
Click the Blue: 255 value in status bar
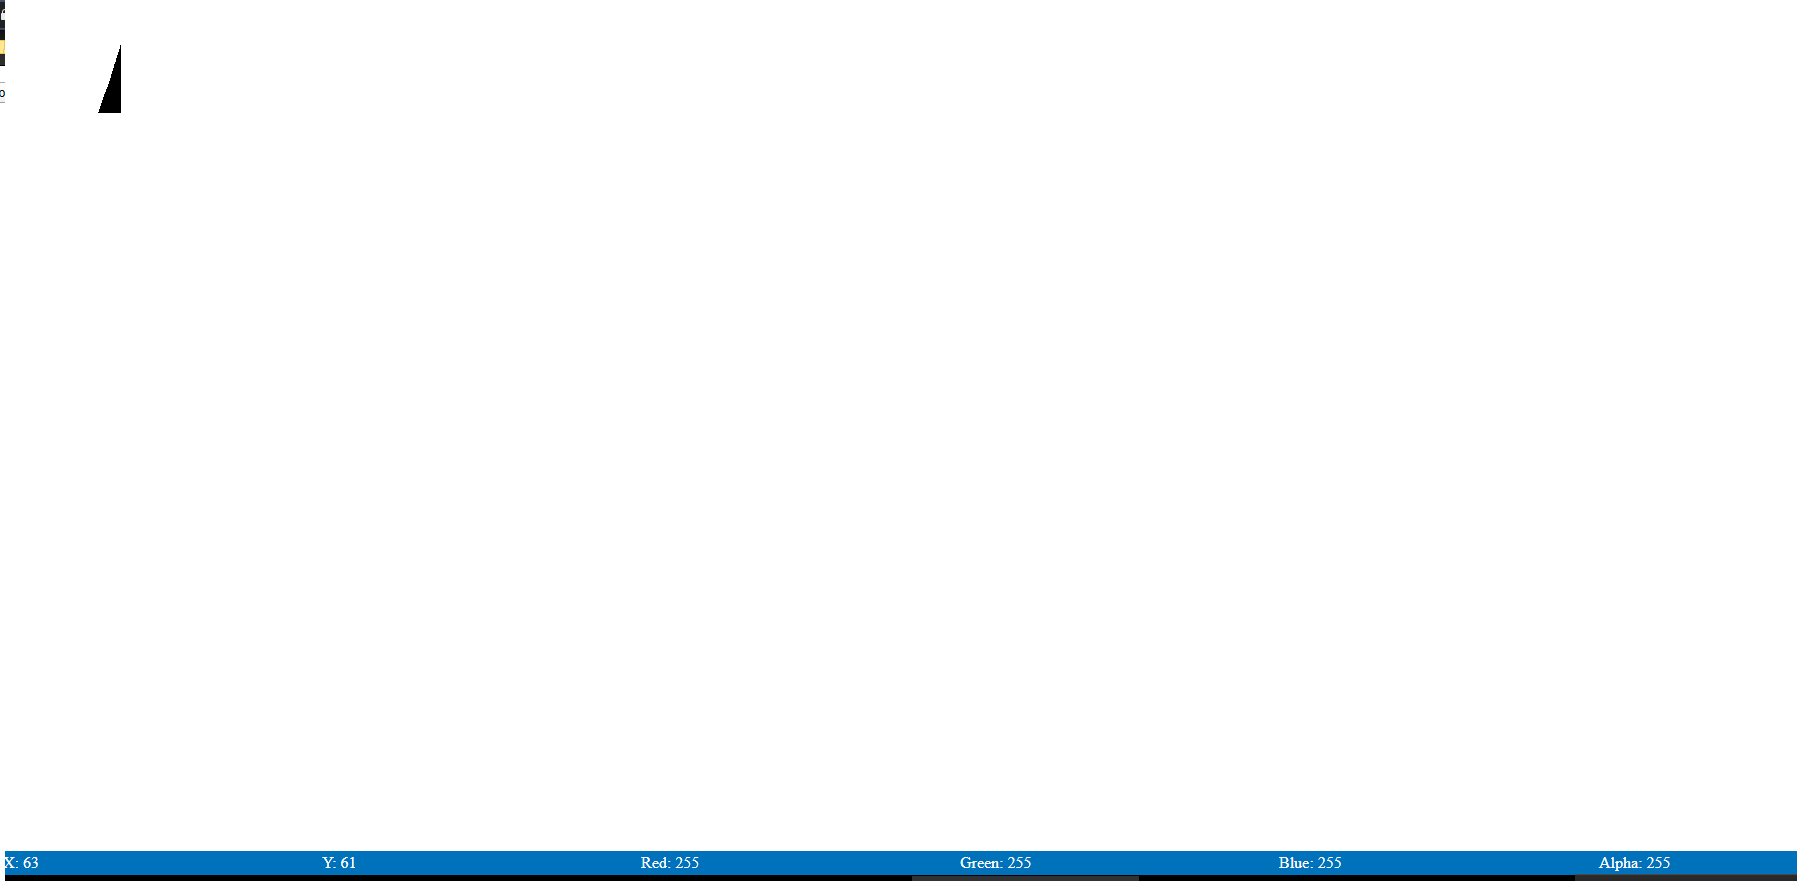[x=1309, y=862]
